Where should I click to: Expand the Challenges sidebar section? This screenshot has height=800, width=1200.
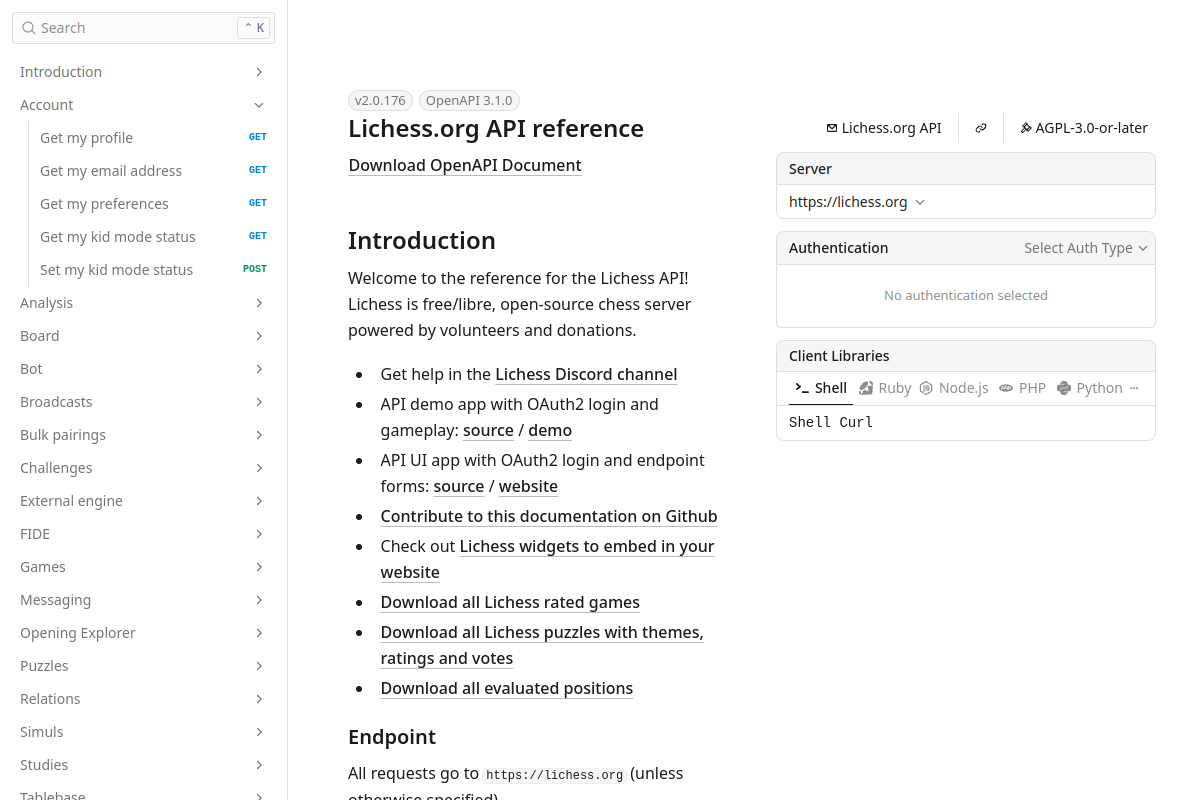click(x=259, y=468)
